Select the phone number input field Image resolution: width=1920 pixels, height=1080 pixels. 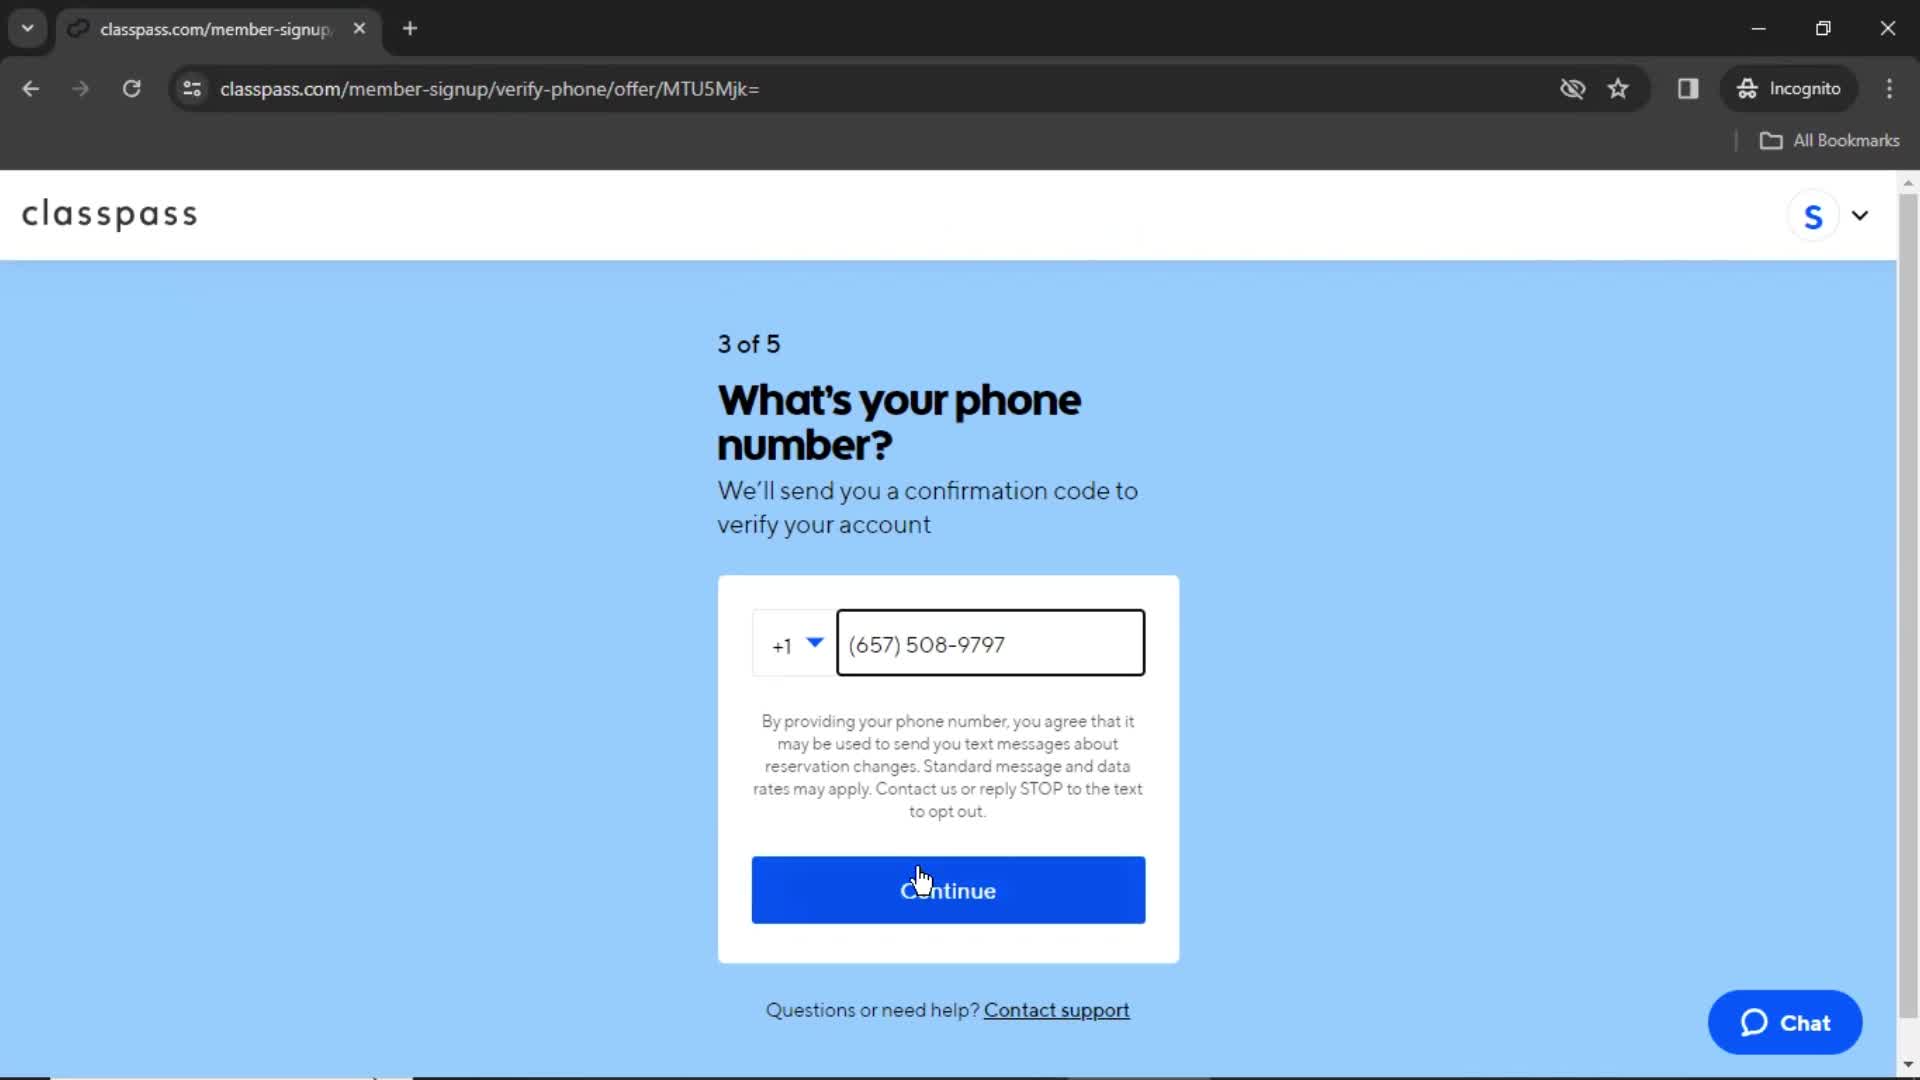[990, 645]
